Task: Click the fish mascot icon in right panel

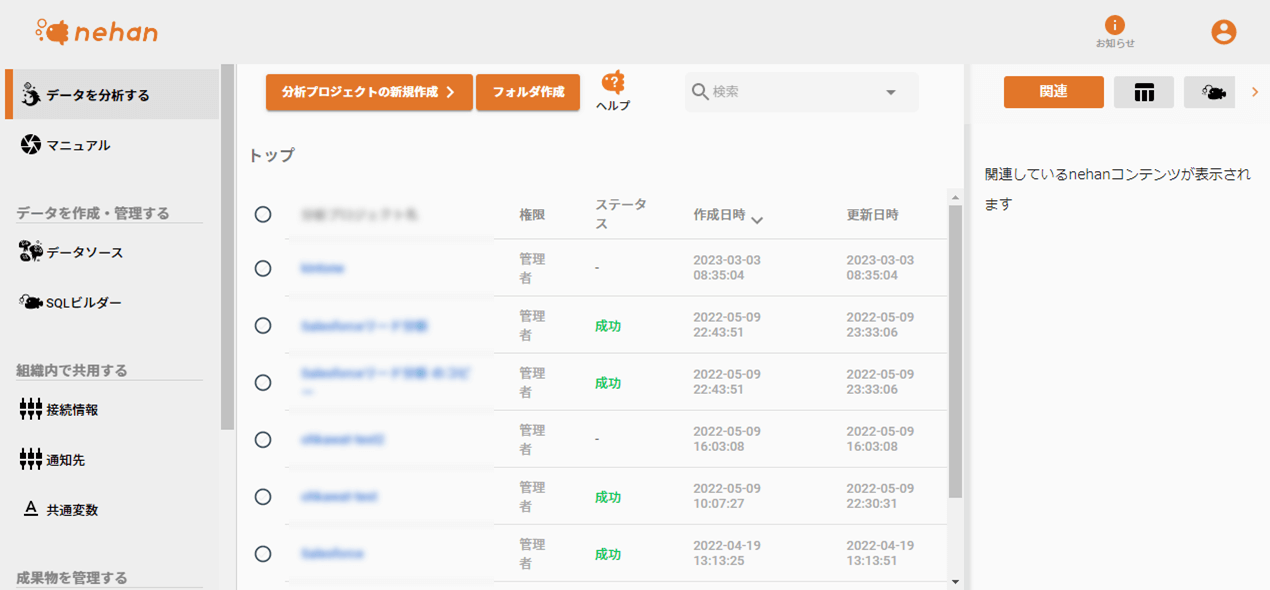Action: pos(1214,92)
